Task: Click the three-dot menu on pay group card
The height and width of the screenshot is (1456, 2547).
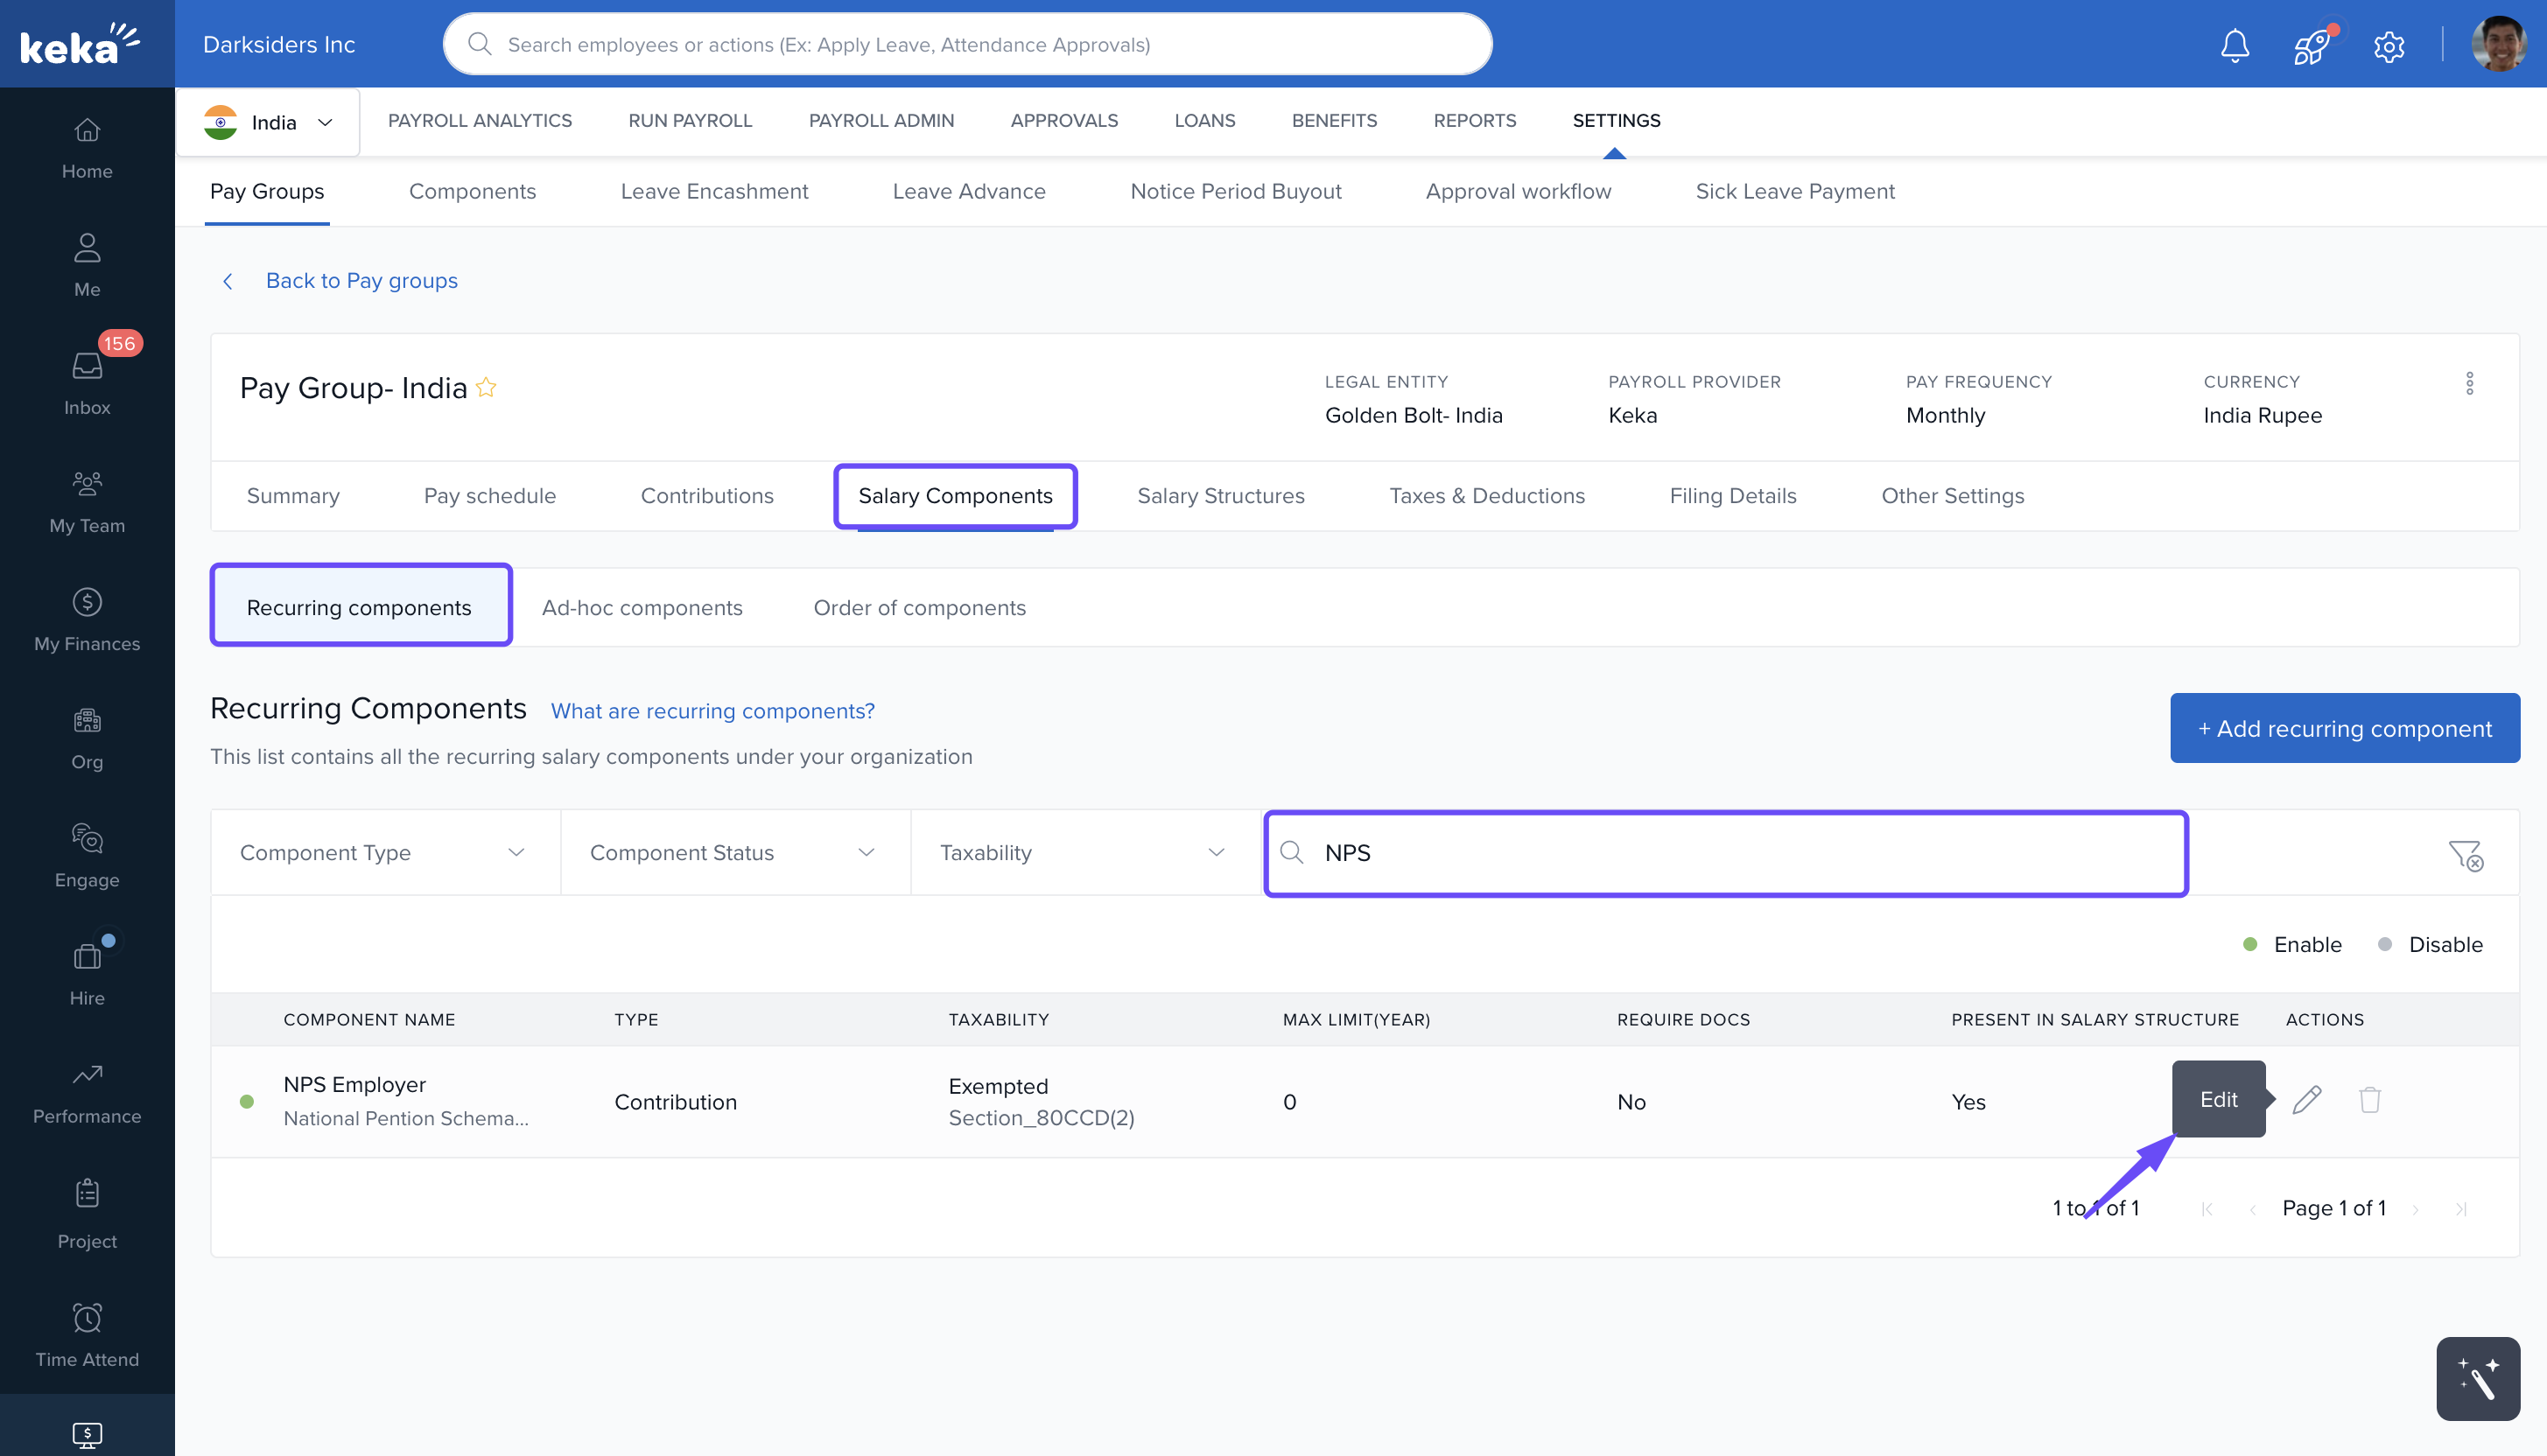Action: pos(2469,384)
